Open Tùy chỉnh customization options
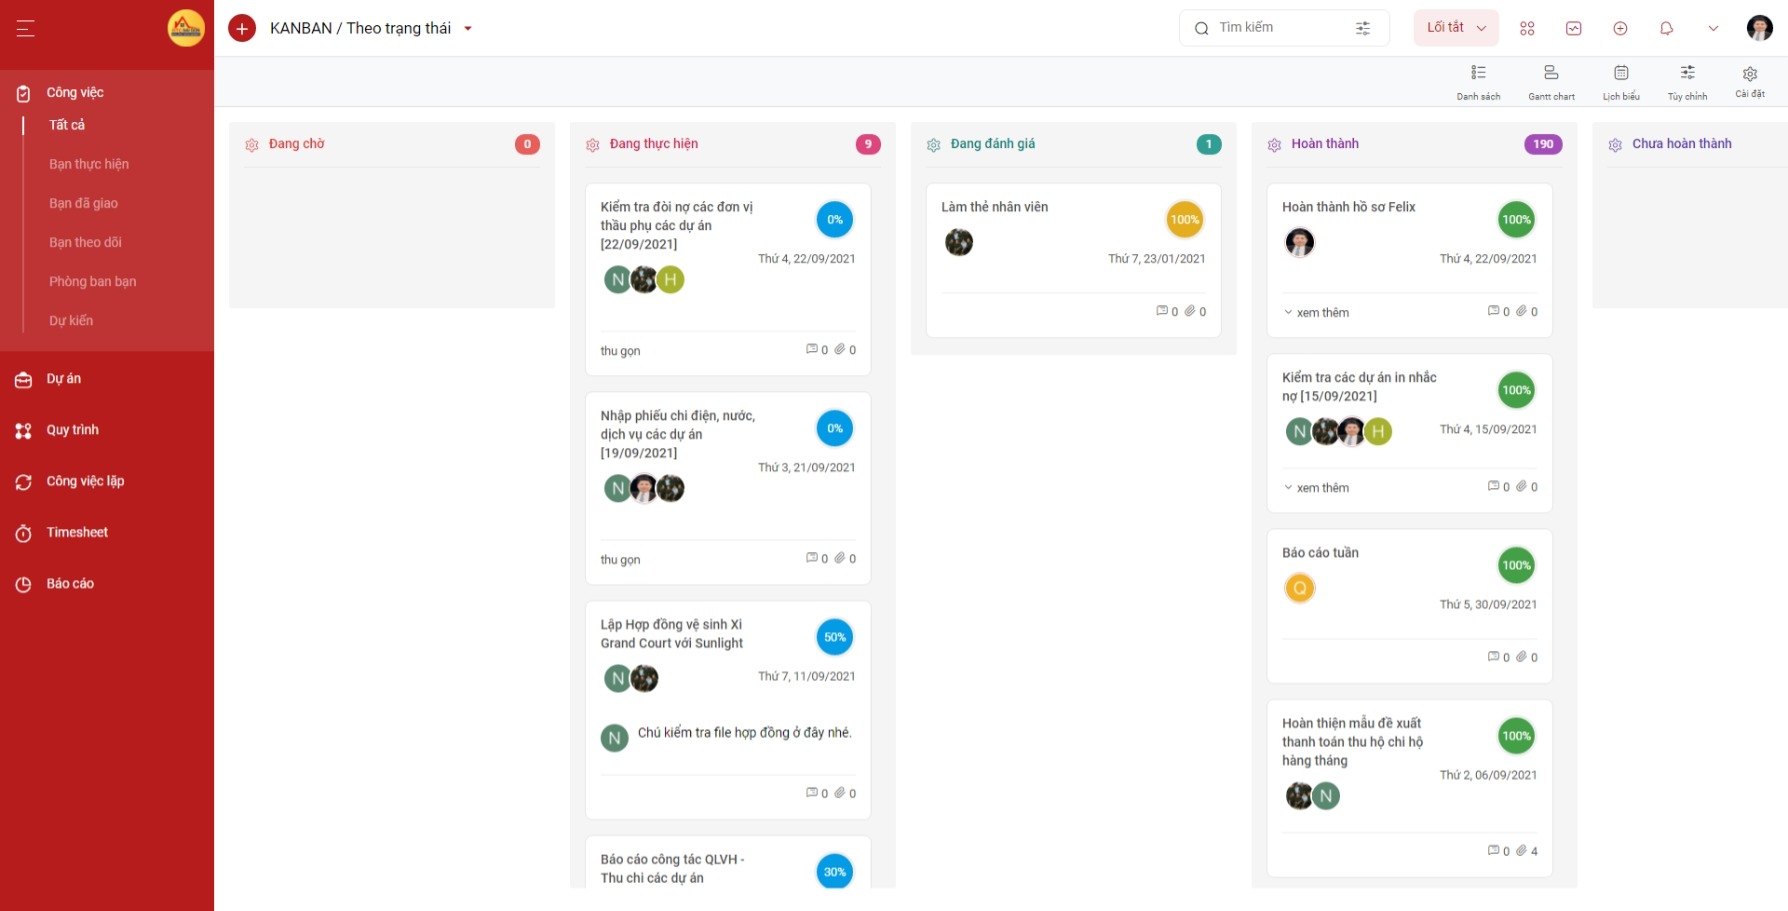This screenshot has height=911, width=1788. (x=1687, y=82)
